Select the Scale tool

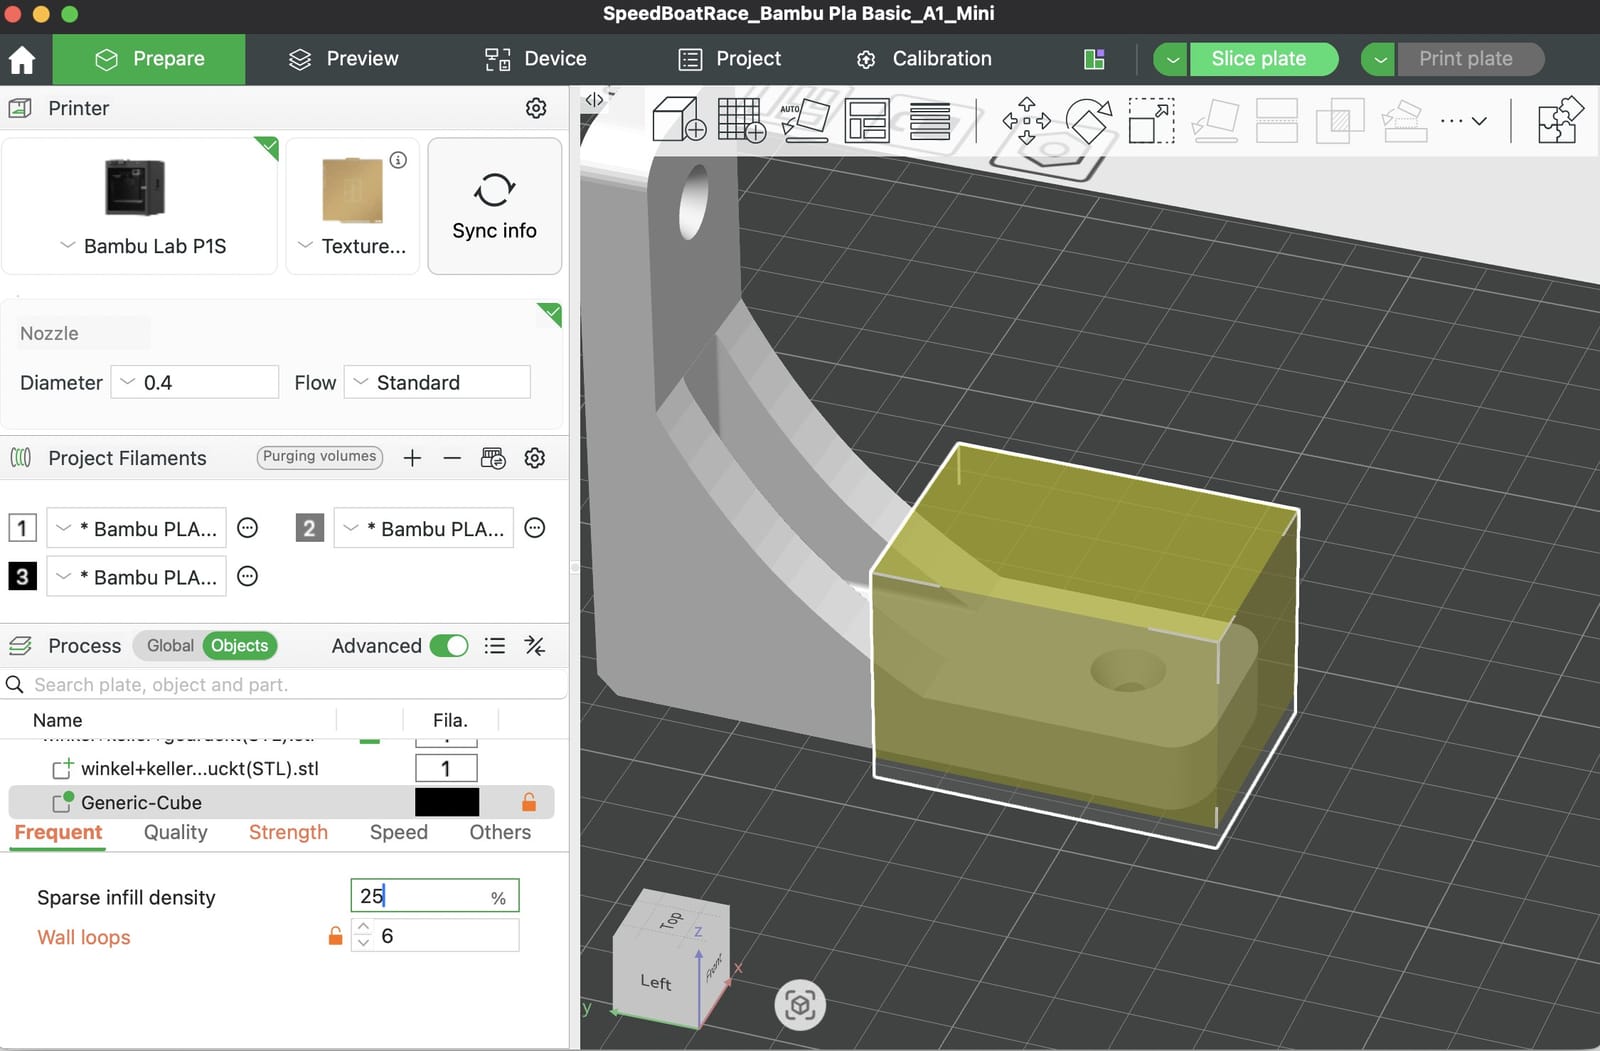tap(1151, 120)
